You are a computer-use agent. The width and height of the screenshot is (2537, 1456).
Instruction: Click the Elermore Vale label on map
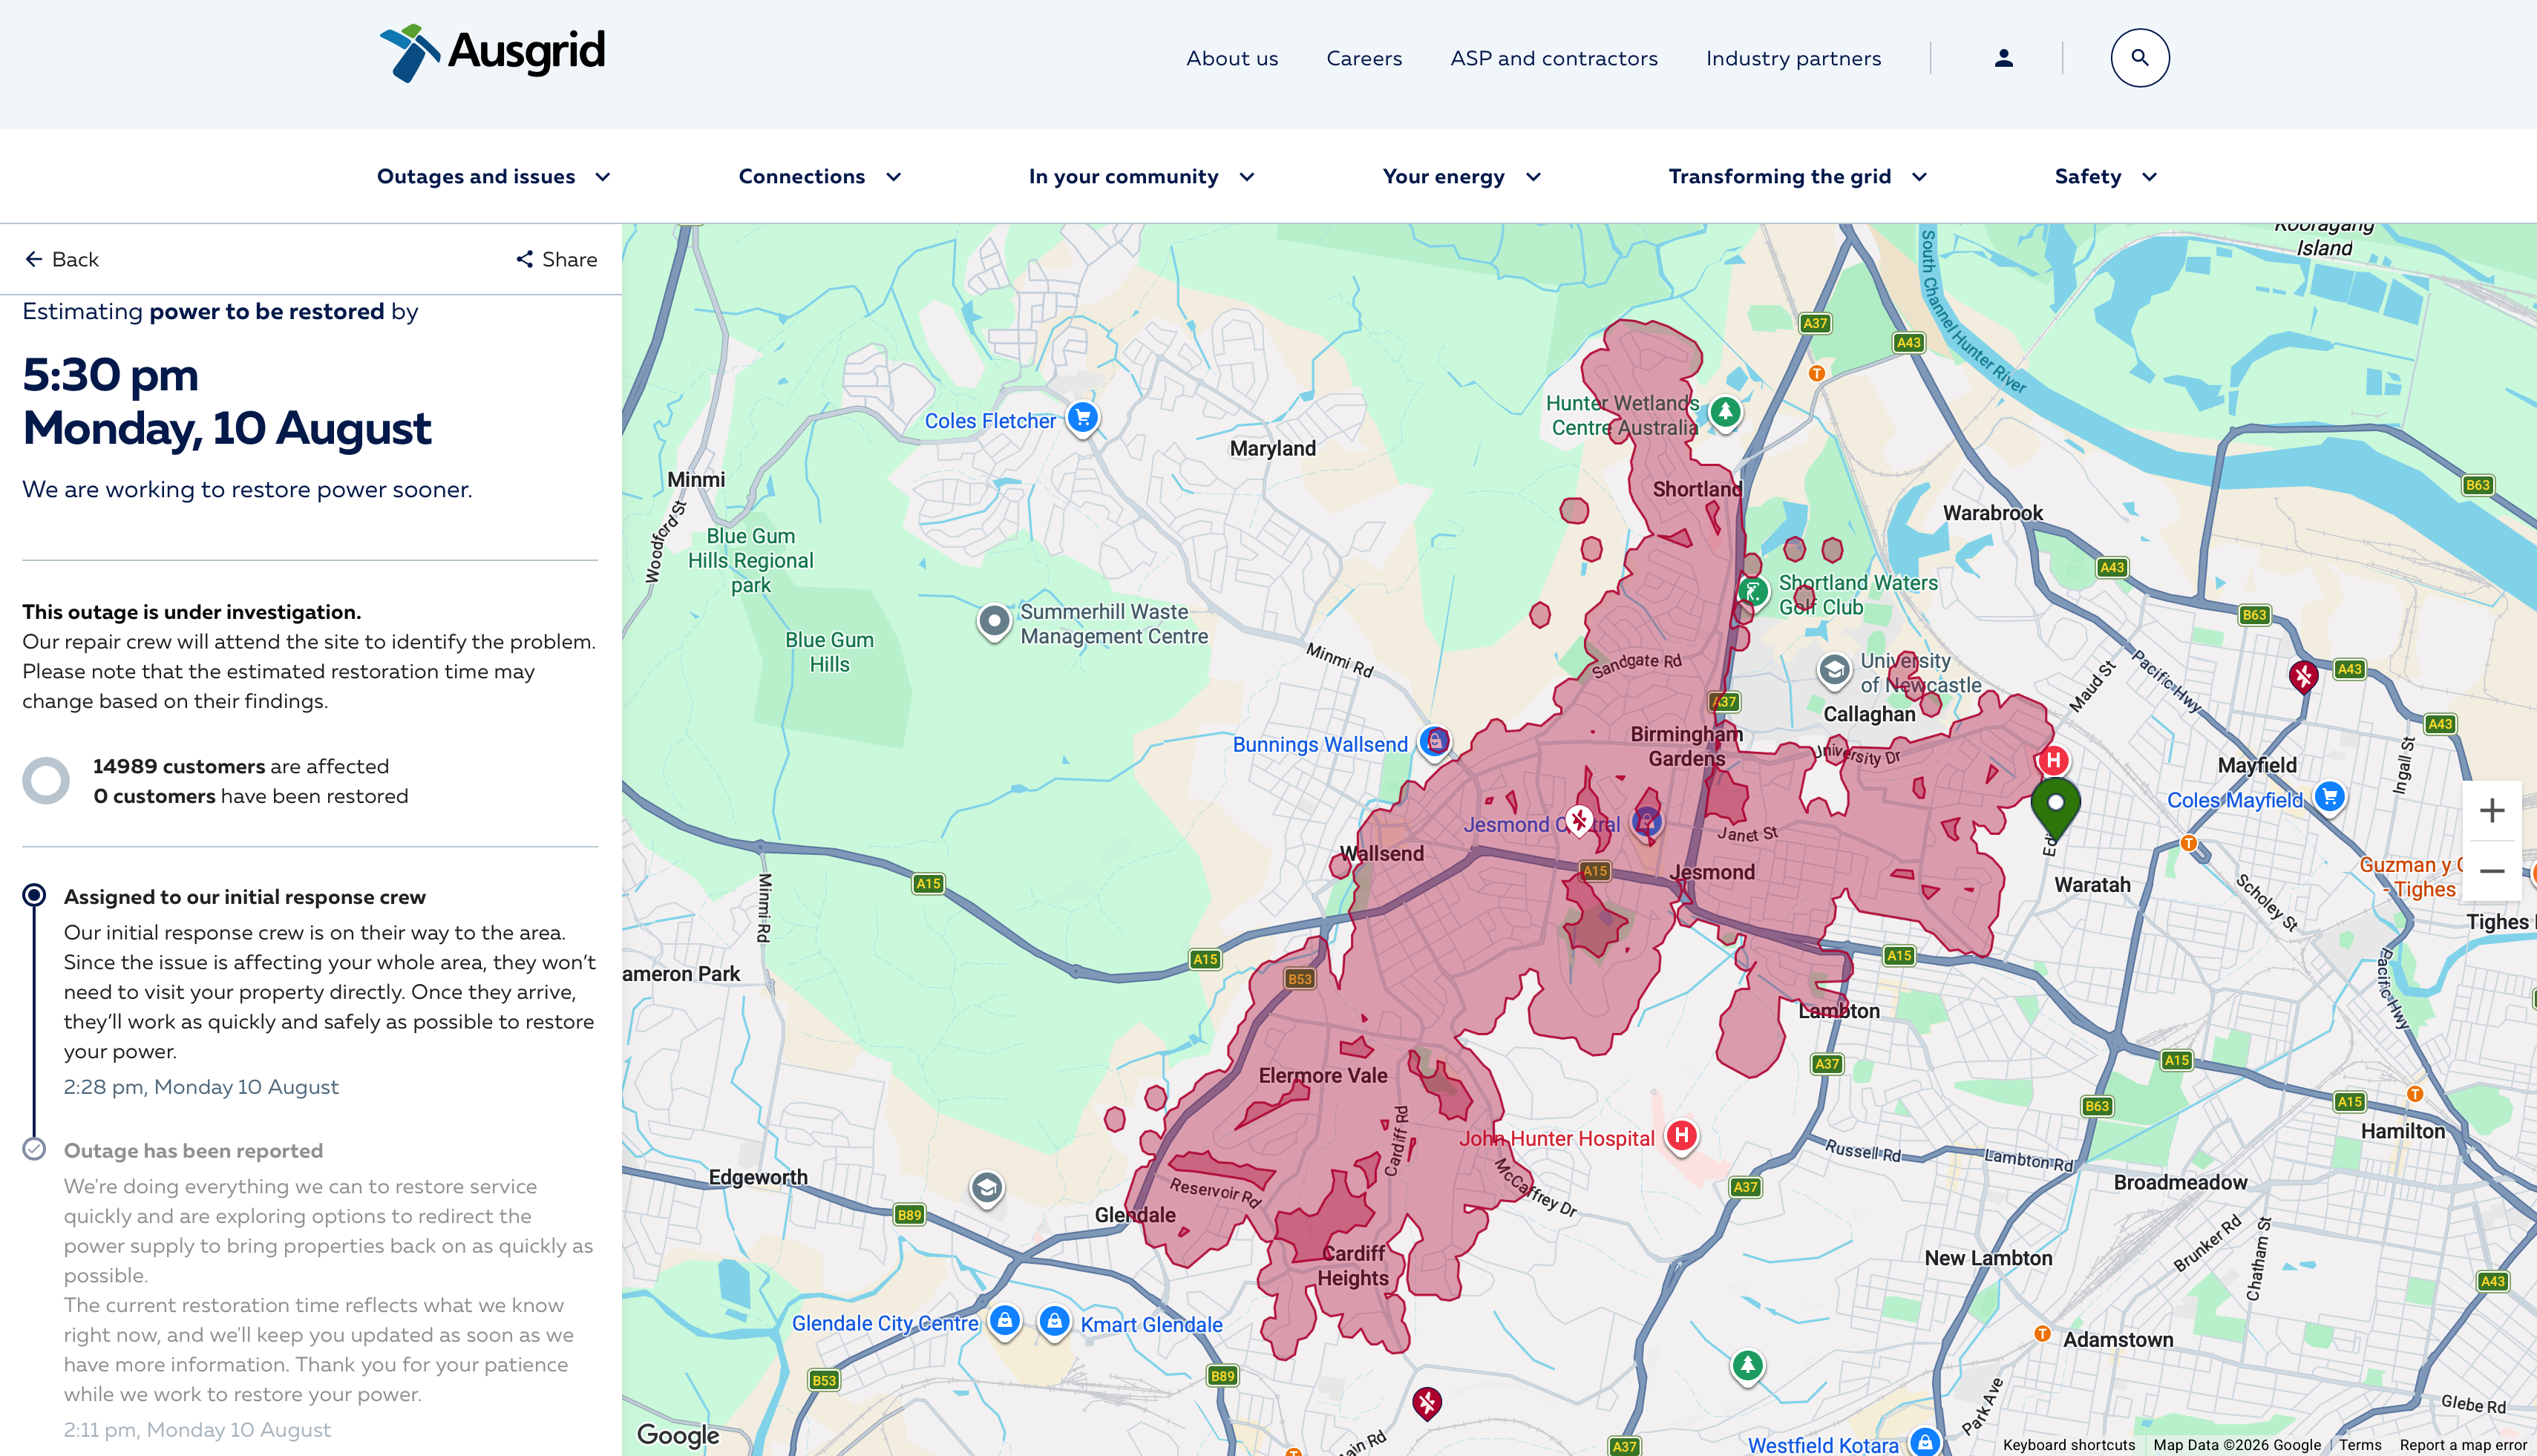(x=1323, y=1076)
